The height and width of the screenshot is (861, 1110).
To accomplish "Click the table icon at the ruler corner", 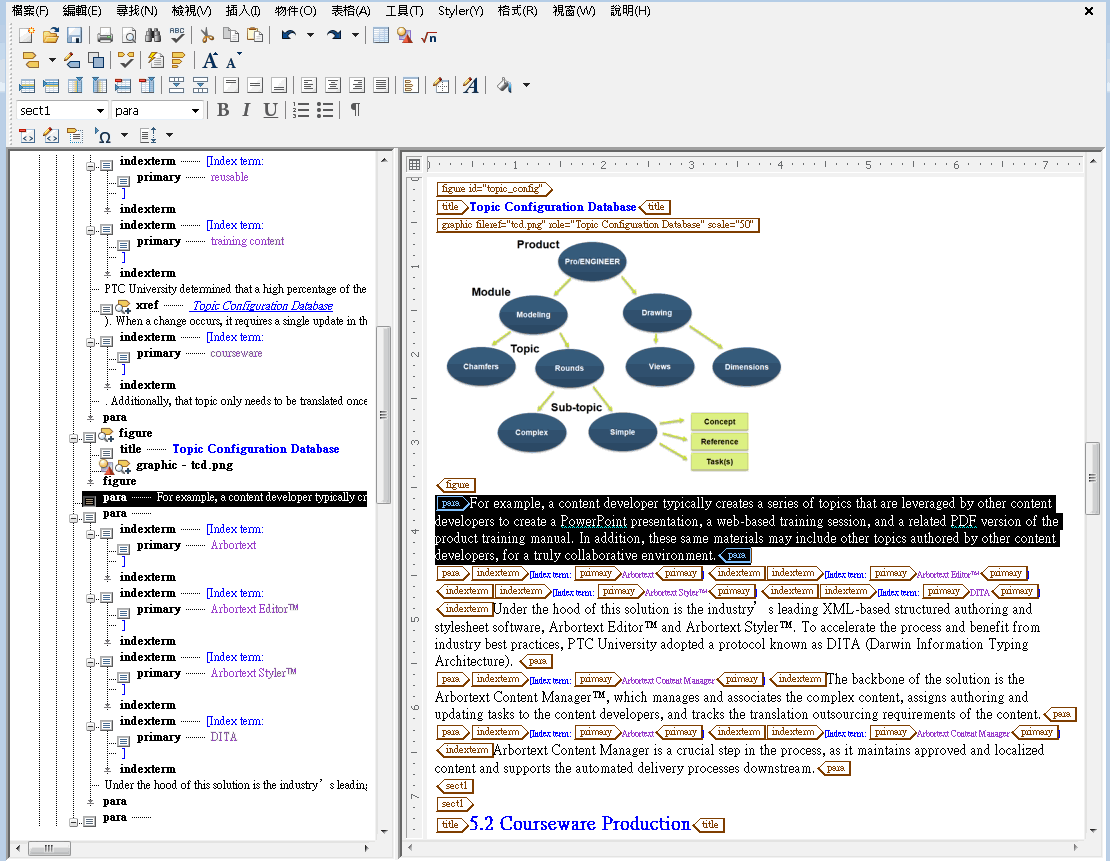I will (x=414, y=164).
